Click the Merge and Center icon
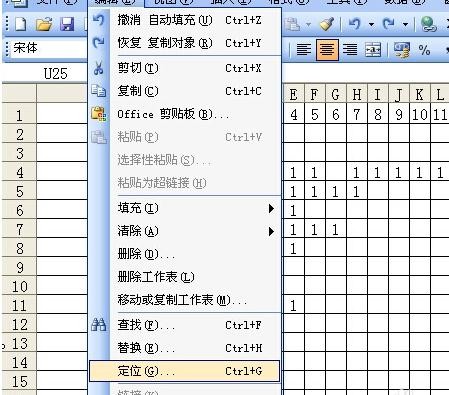This screenshot has width=449, height=395. pos(373,50)
